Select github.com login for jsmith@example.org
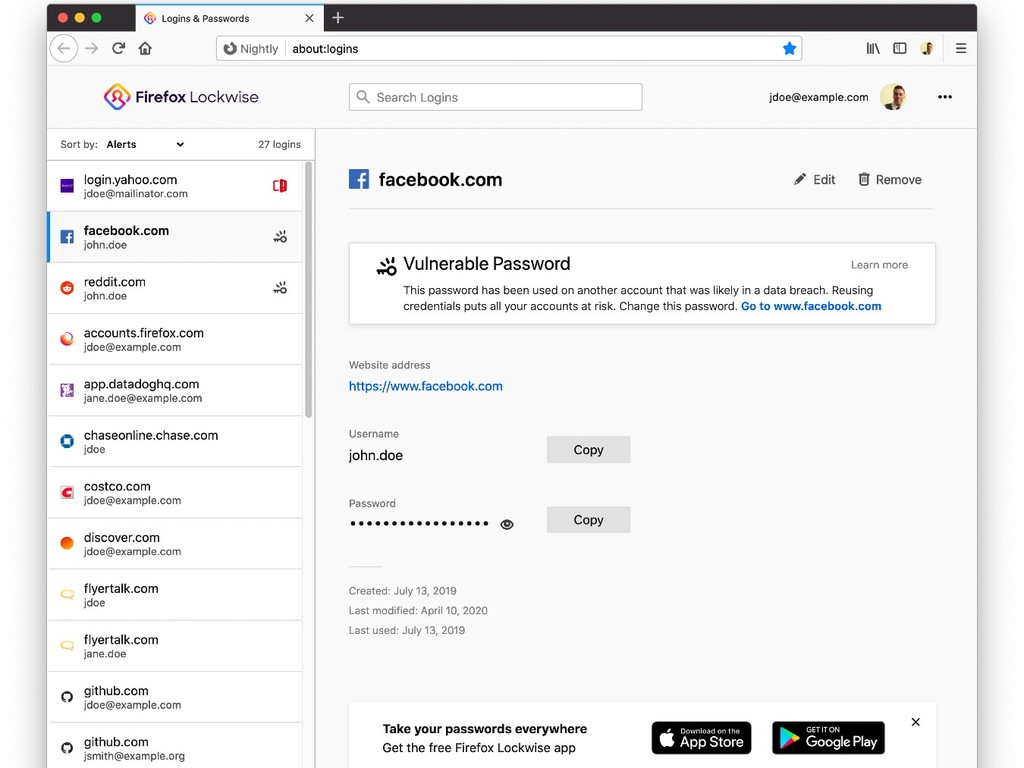1024x768 pixels. (175, 746)
